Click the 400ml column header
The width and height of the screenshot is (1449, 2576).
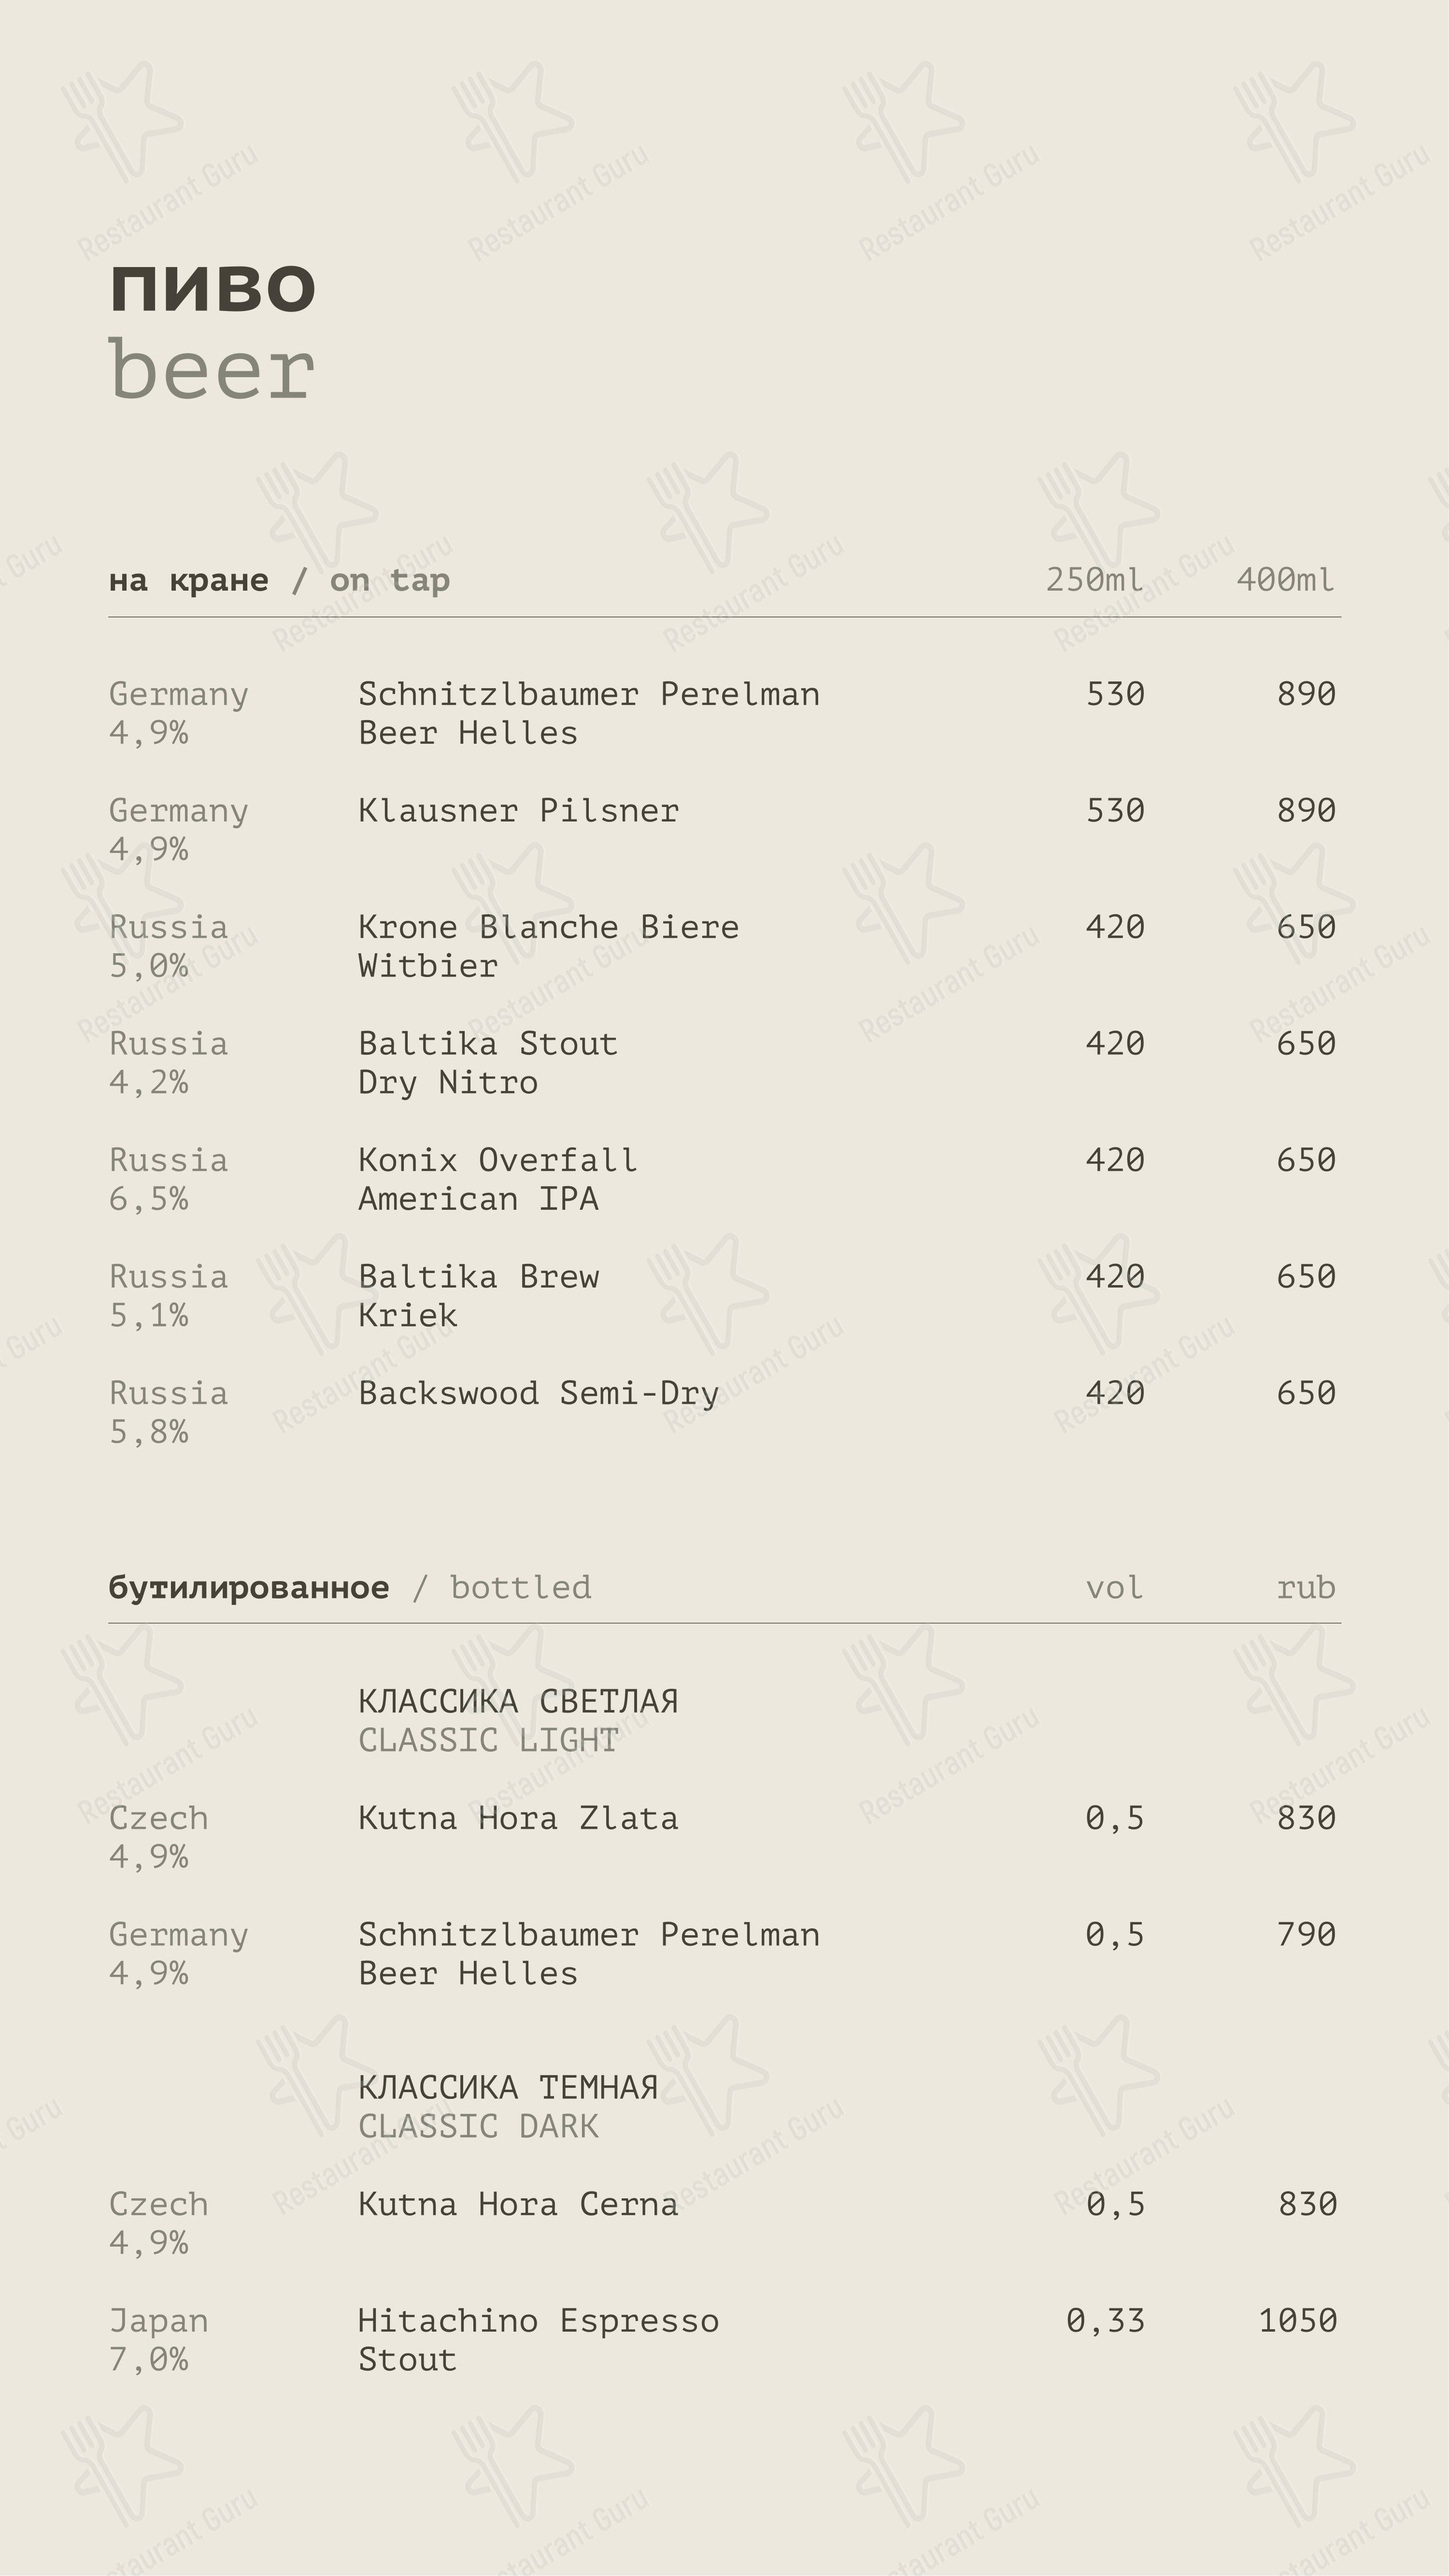tap(1285, 580)
